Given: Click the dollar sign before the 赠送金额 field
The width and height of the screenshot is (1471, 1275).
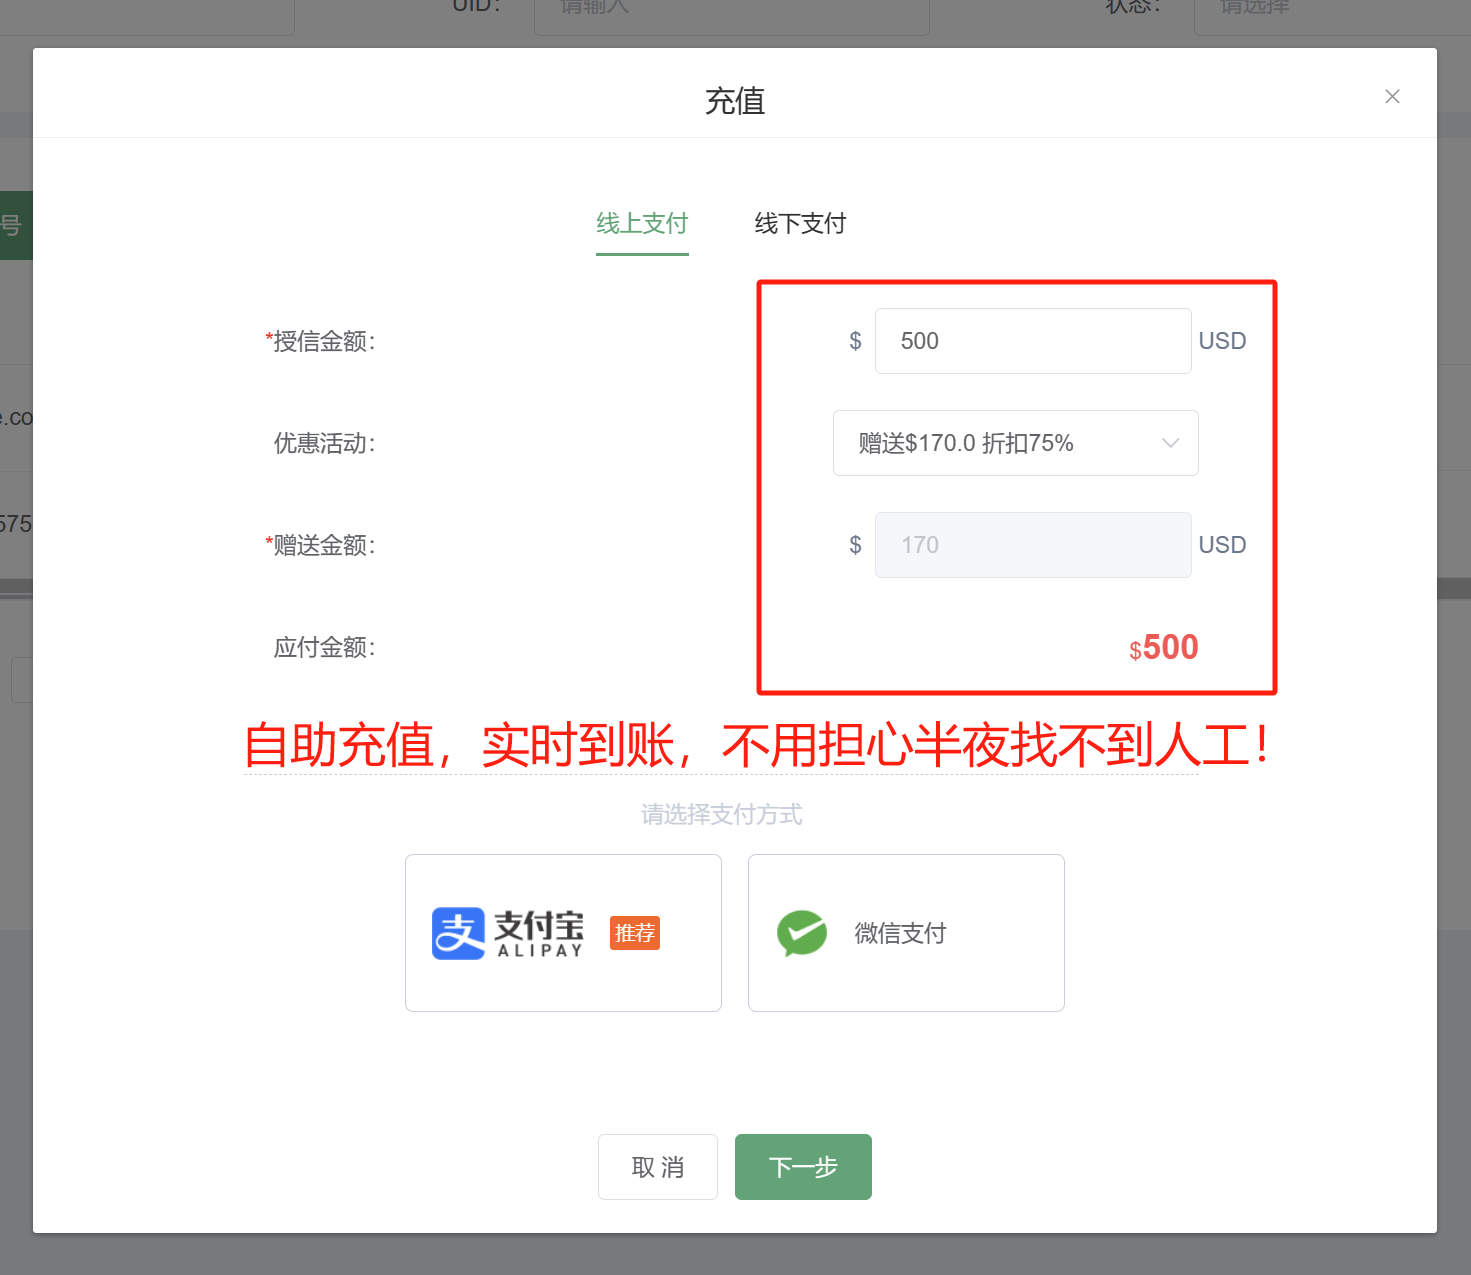Looking at the screenshot, I should click(855, 545).
